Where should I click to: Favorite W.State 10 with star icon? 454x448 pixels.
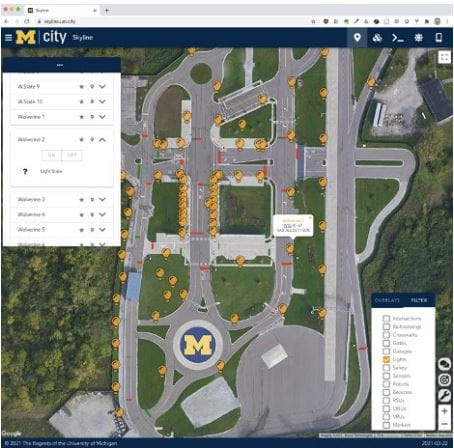[82, 102]
